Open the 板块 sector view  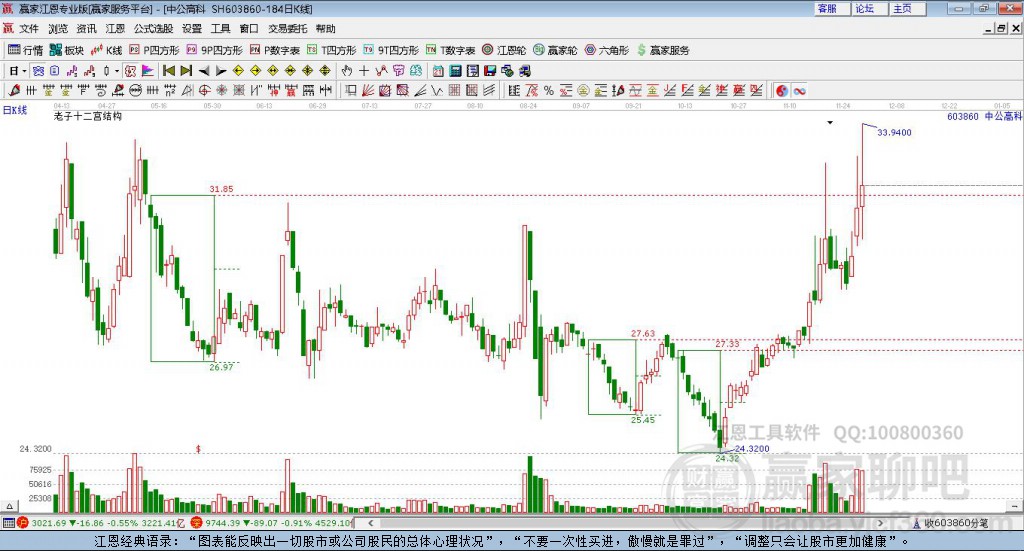(67, 50)
